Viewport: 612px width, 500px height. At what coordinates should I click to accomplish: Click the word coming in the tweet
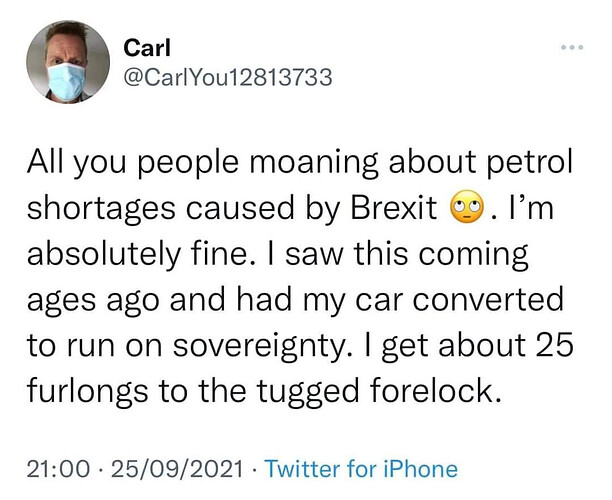click(x=473, y=254)
